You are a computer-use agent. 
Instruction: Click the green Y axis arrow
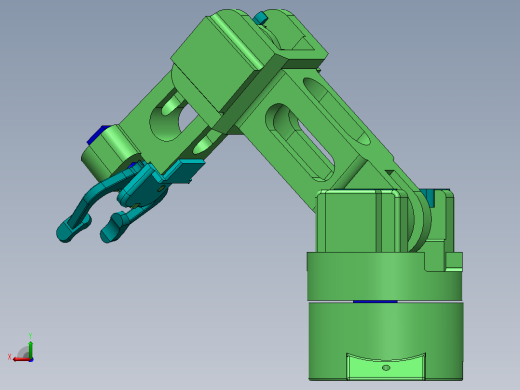(31, 349)
